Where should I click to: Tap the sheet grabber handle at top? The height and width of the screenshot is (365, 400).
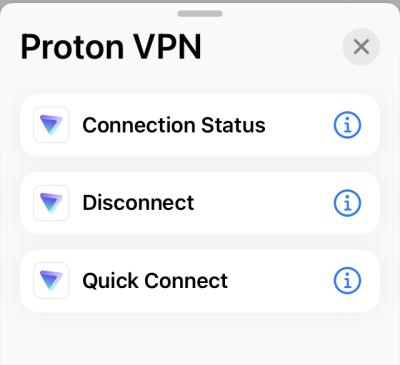[200, 14]
